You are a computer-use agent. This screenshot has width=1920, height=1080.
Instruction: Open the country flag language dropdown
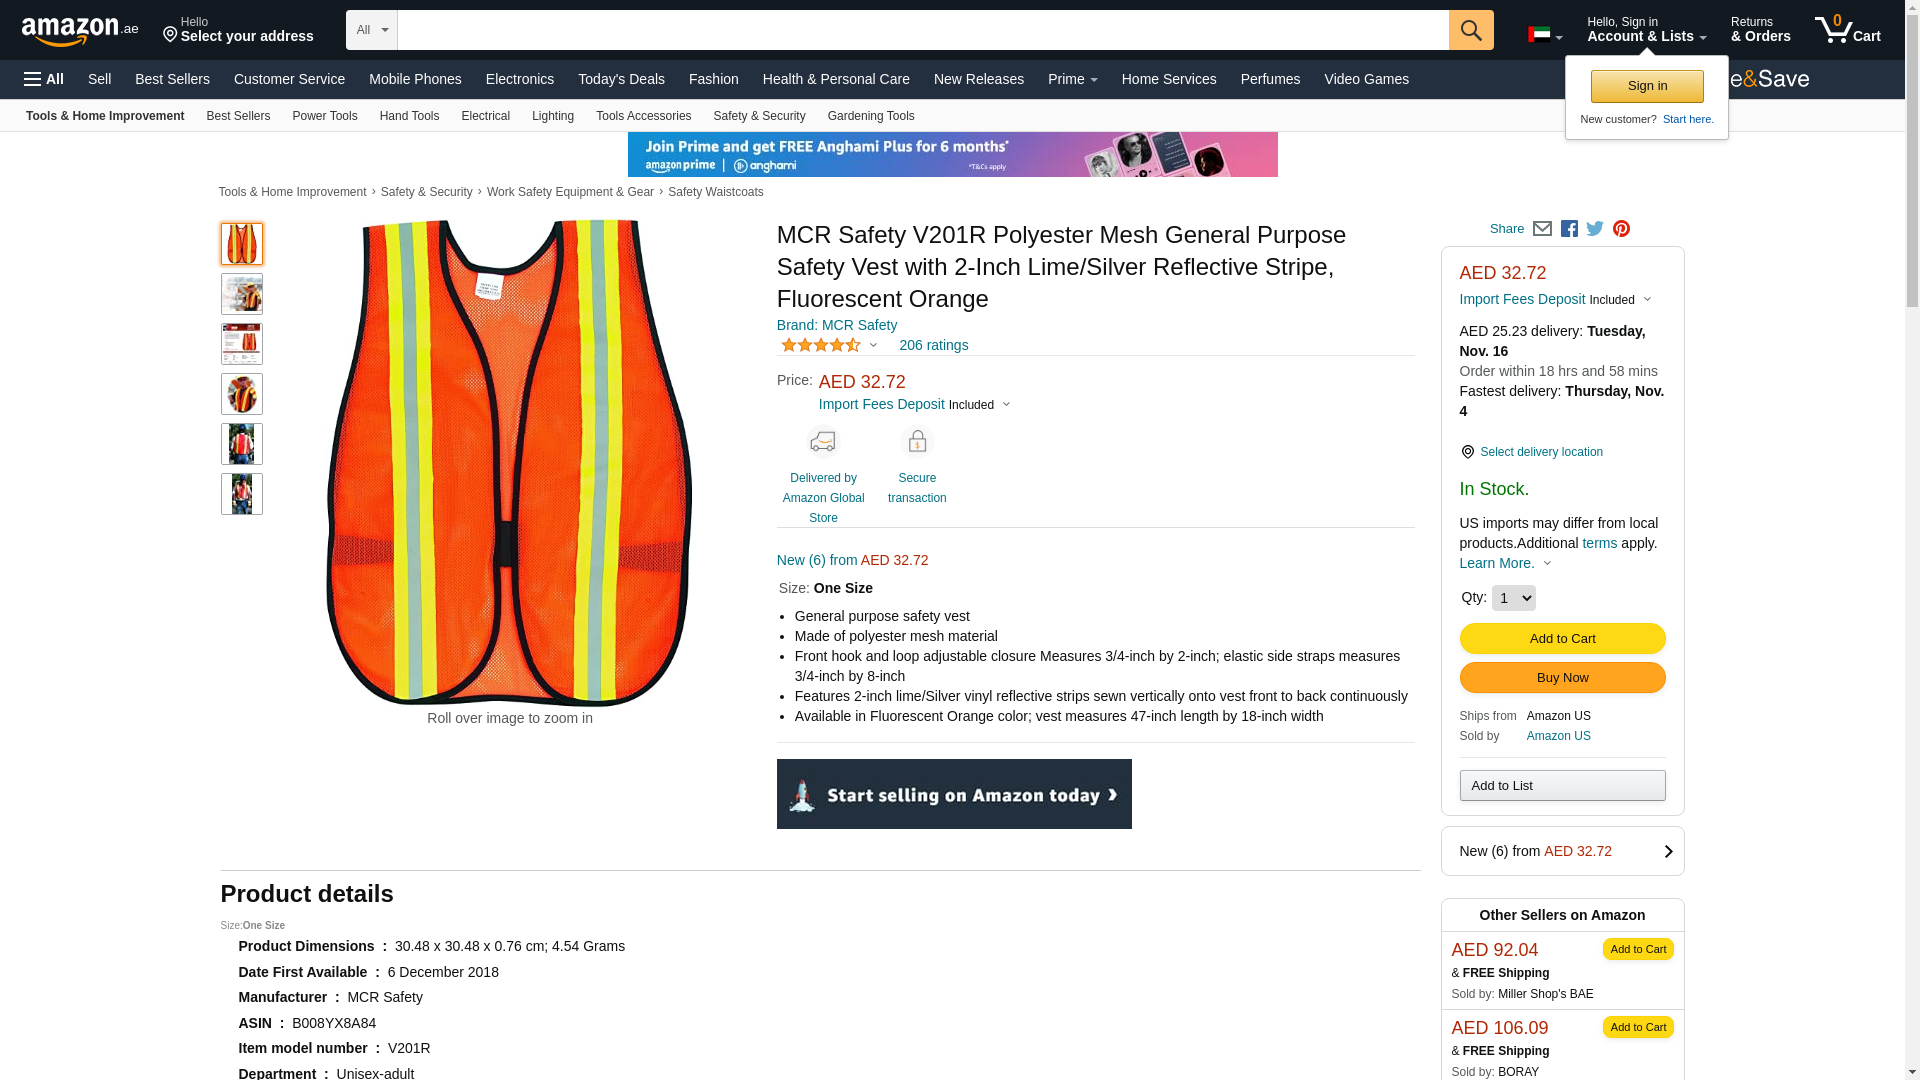pyautogui.click(x=1545, y=35)
